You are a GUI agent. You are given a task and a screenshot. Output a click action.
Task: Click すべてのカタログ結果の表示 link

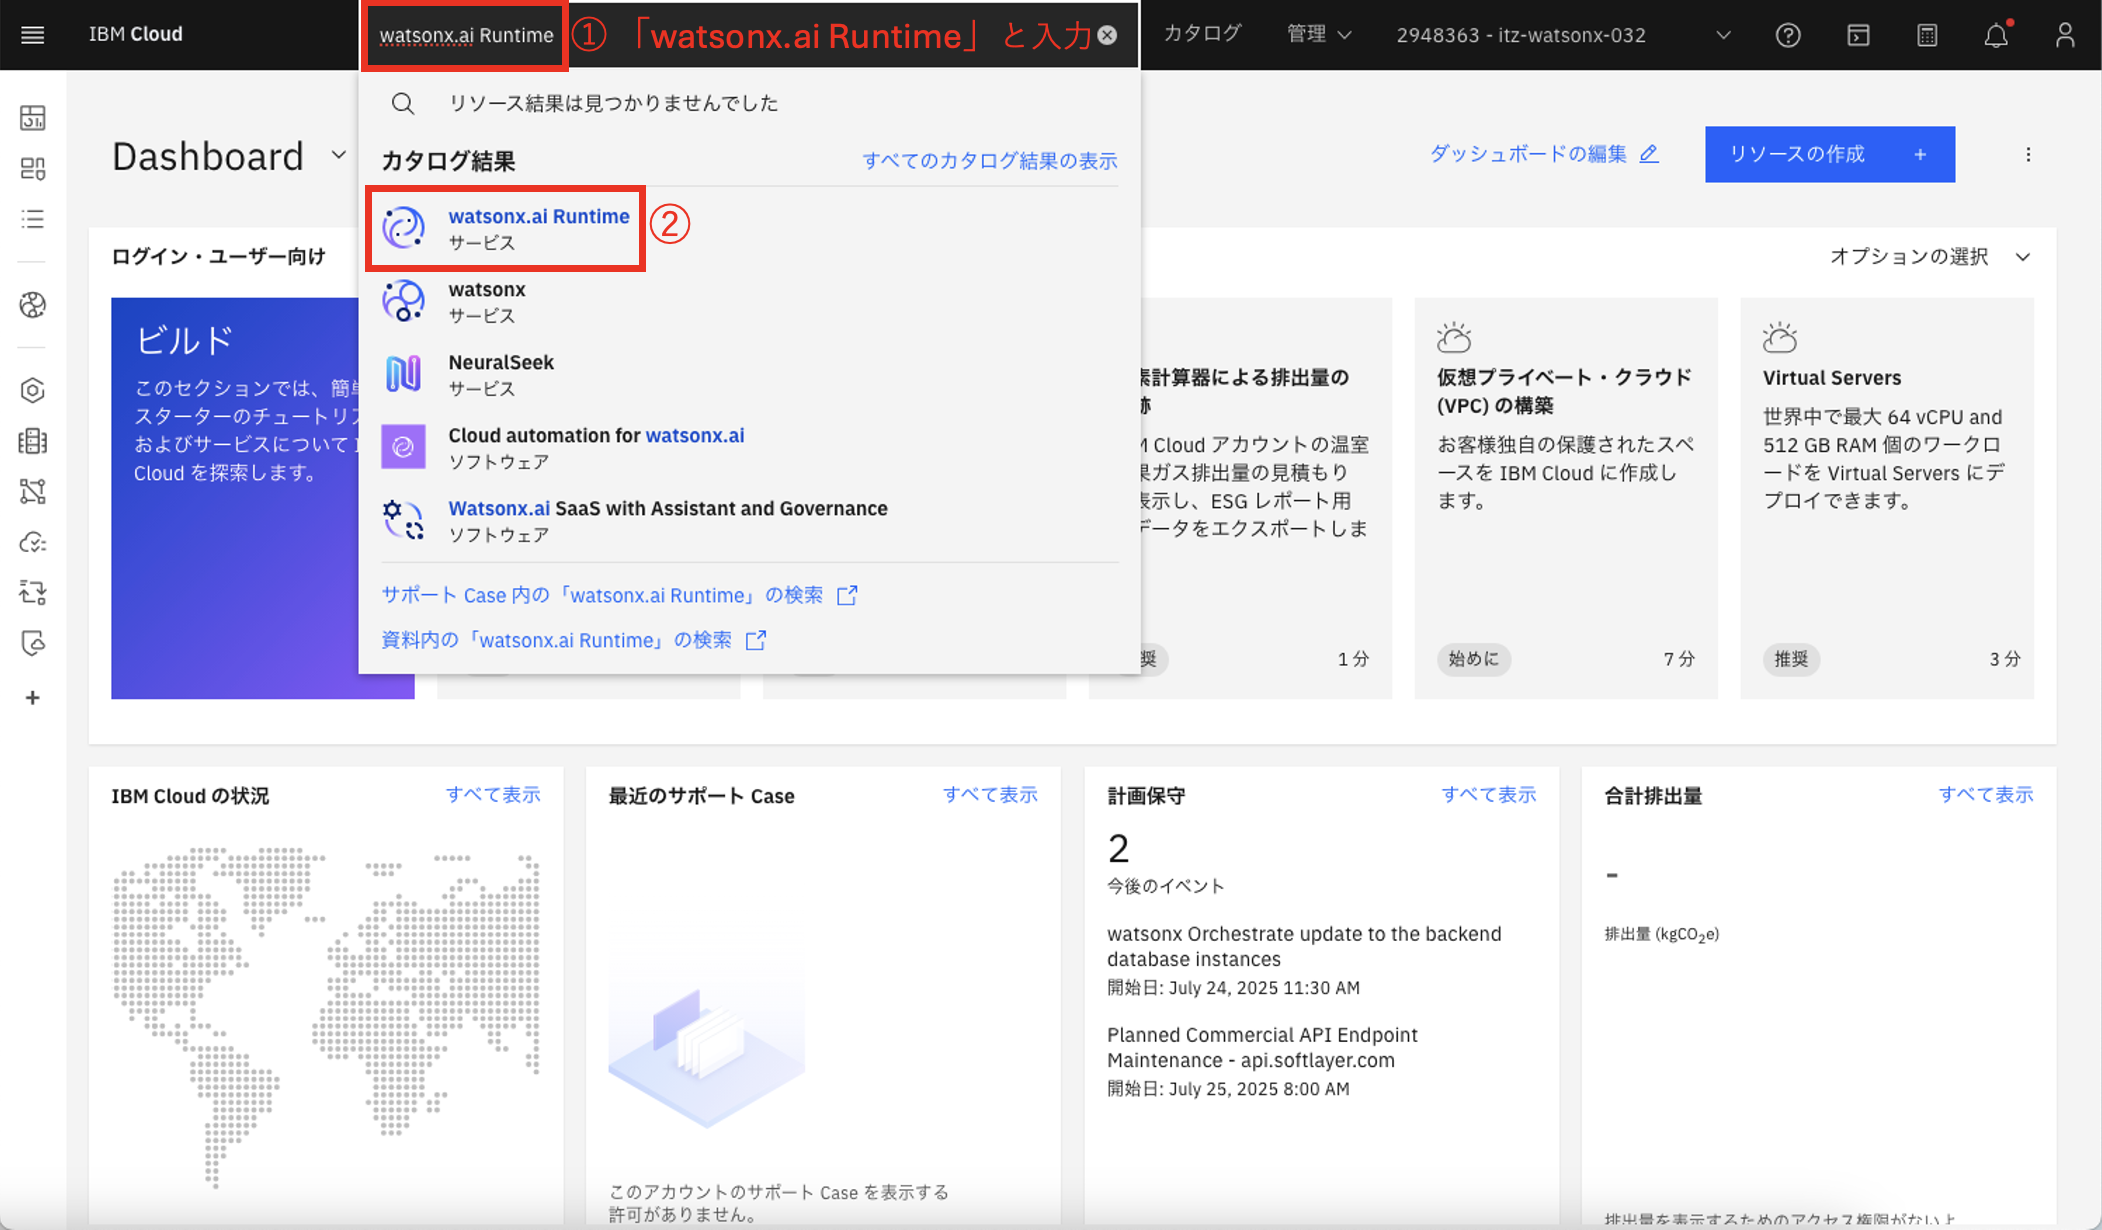click(x=989, y=161)
